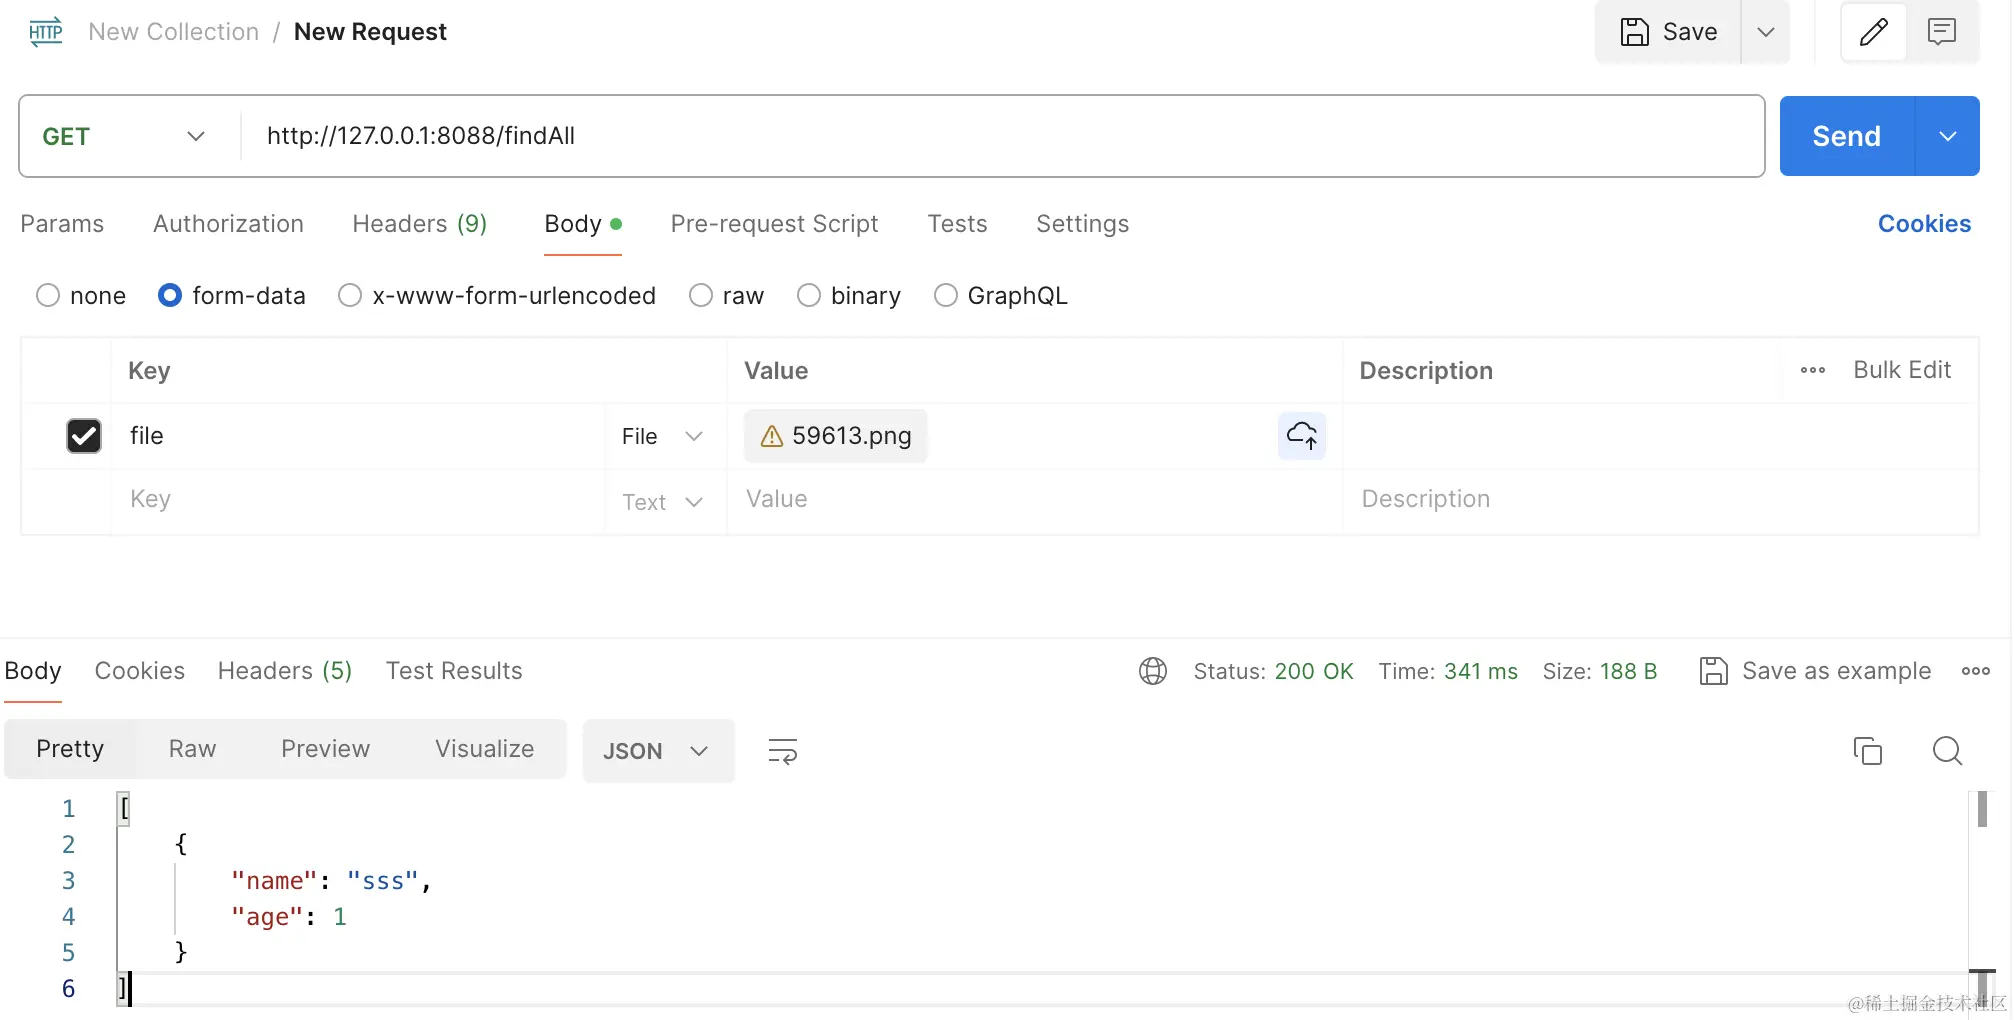
Task: Open the GET method dropdown
Action: pos(123,136)
